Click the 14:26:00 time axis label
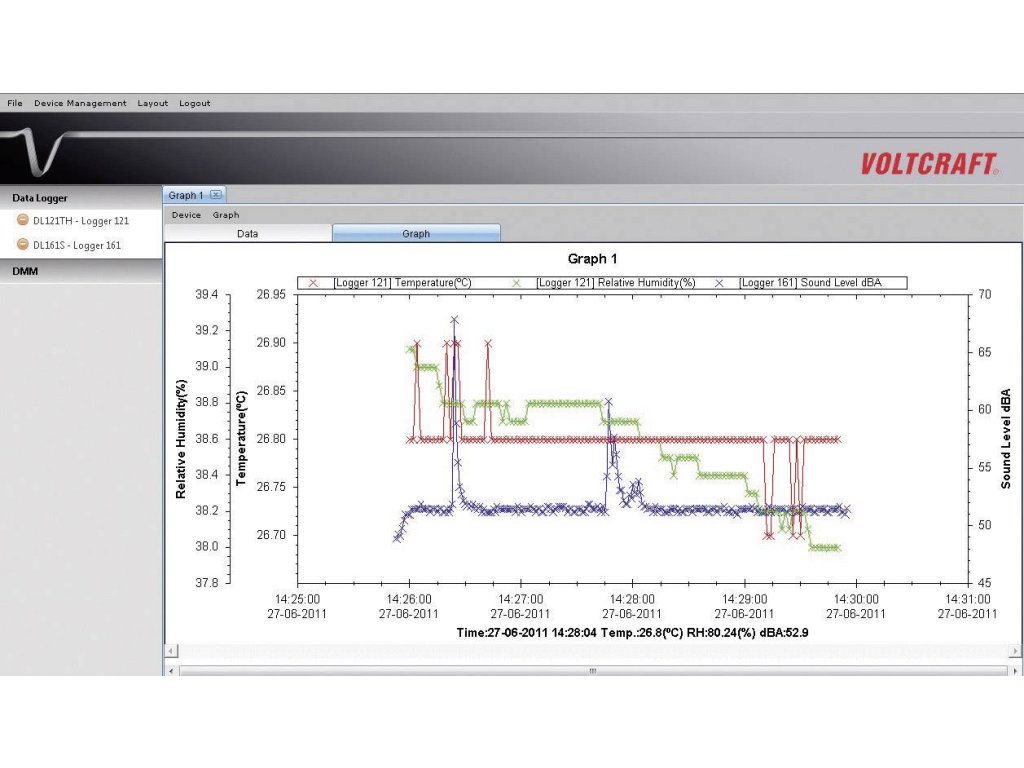 point(409,599)
